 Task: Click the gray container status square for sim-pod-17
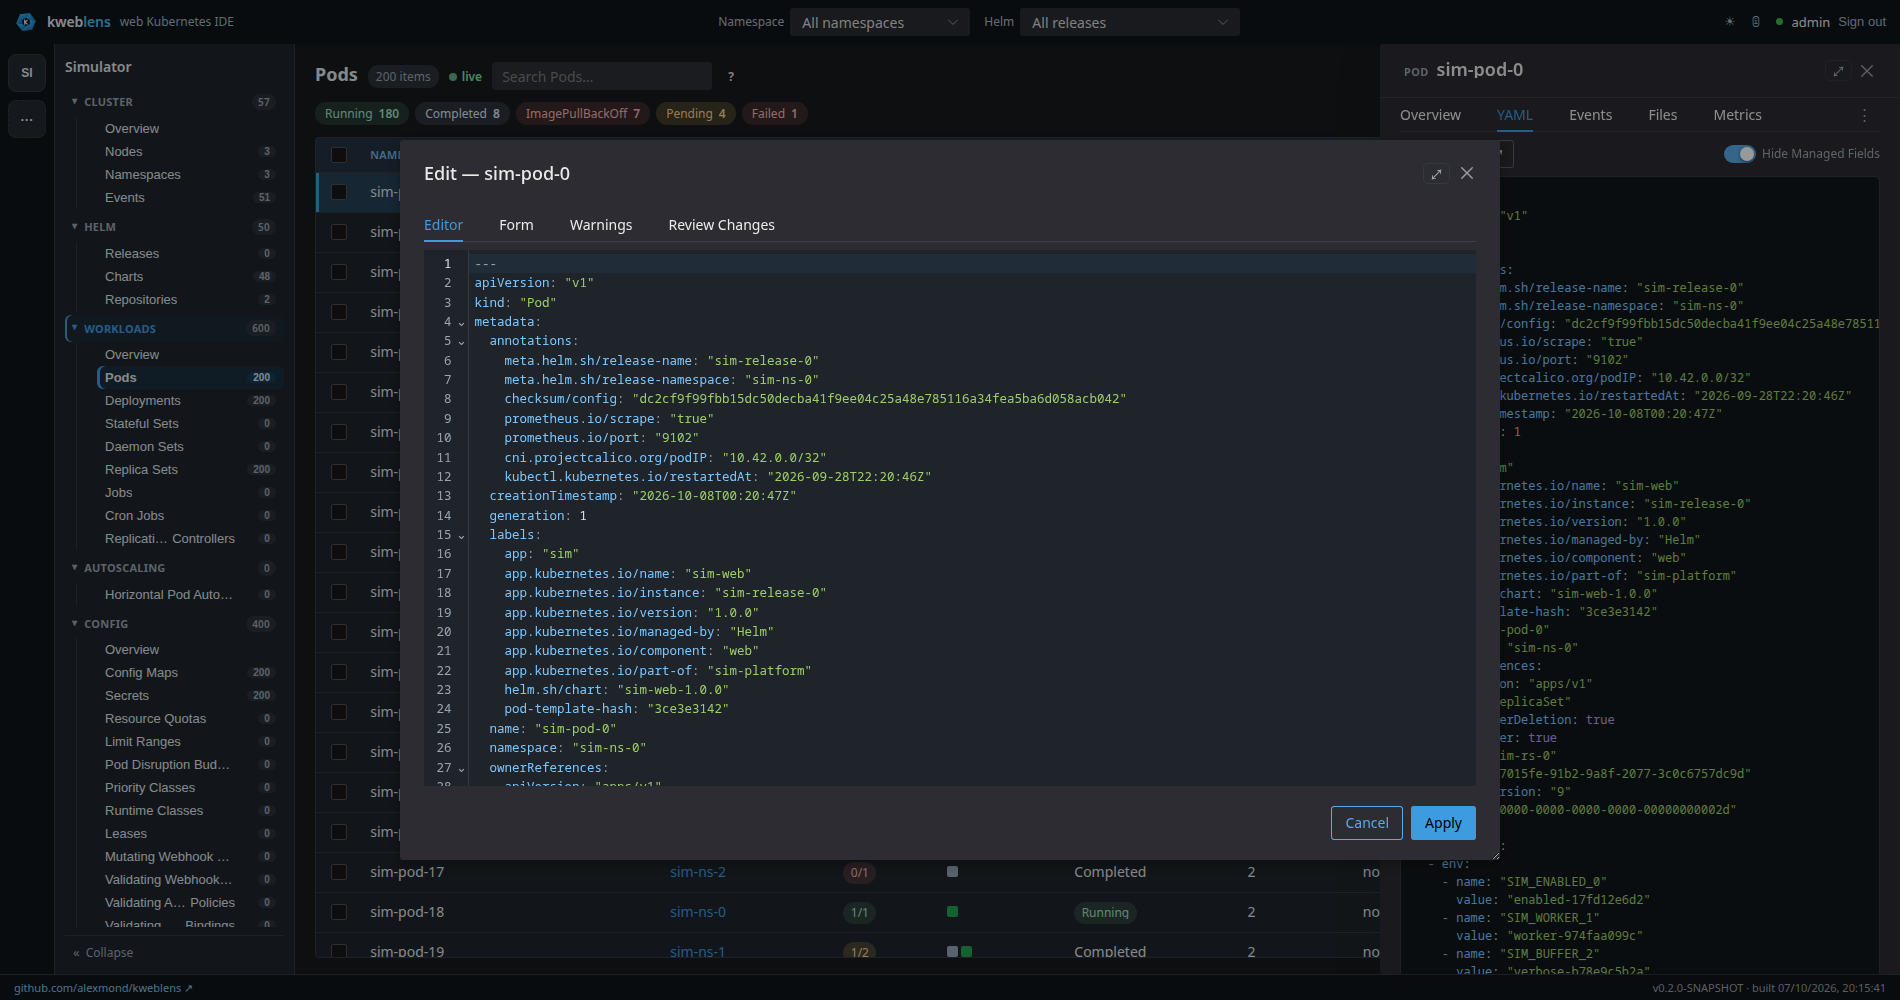click(x=952, y=872)
